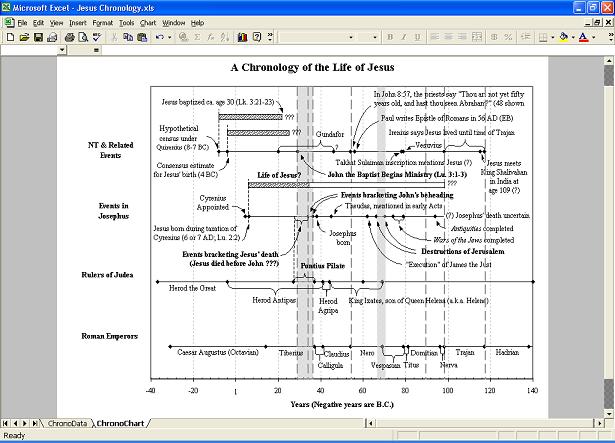Click the Borders toolbar icon

(x=543, y=37)
